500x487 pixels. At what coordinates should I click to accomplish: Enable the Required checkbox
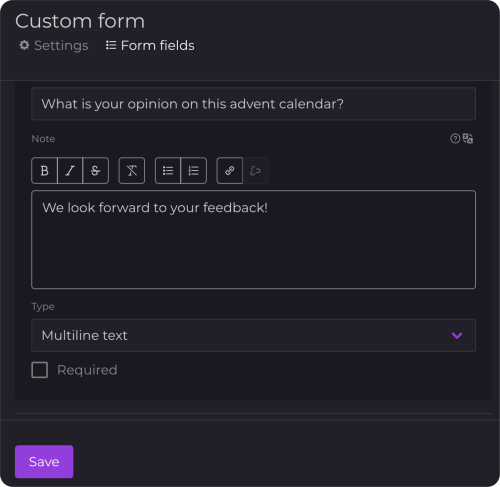tap(40, 370)
